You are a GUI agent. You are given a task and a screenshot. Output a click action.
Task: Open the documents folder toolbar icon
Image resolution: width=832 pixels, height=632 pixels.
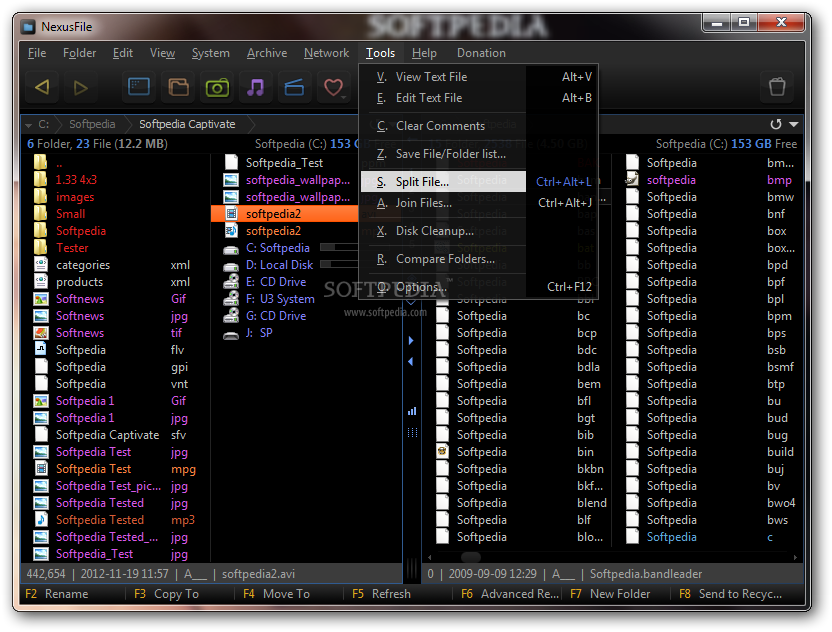pyautogui.click(x=178, y=87)
